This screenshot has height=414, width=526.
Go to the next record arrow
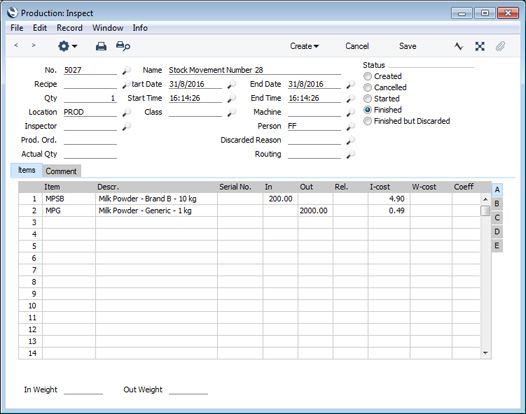(x=33, y=45)
